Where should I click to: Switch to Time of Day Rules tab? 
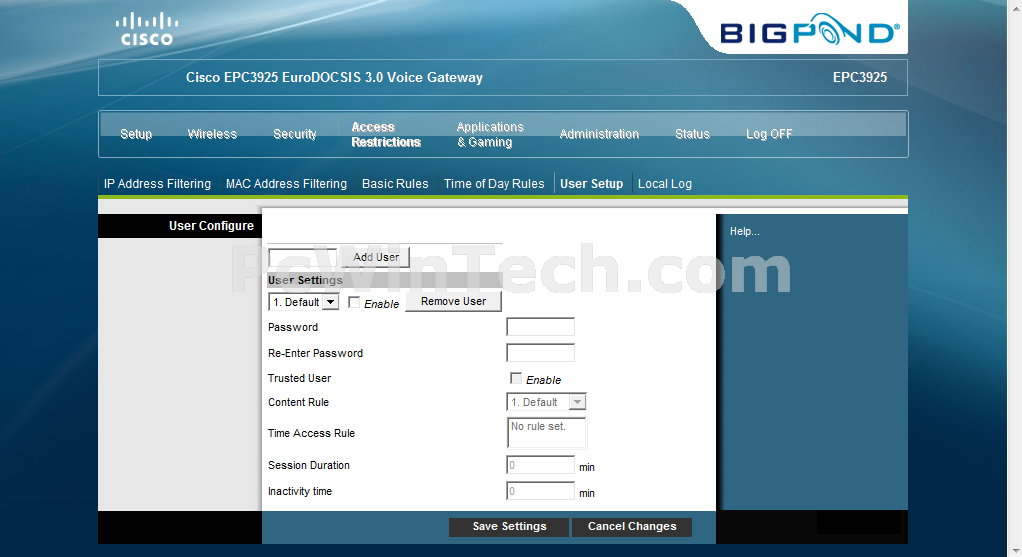coord(494,184)
